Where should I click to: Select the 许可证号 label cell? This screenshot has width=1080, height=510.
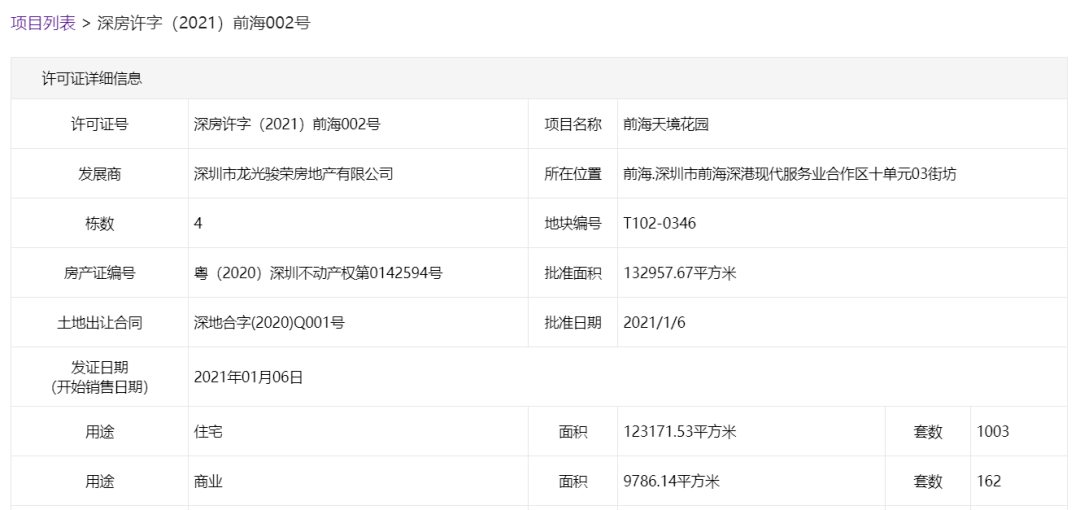coord(99,124)
